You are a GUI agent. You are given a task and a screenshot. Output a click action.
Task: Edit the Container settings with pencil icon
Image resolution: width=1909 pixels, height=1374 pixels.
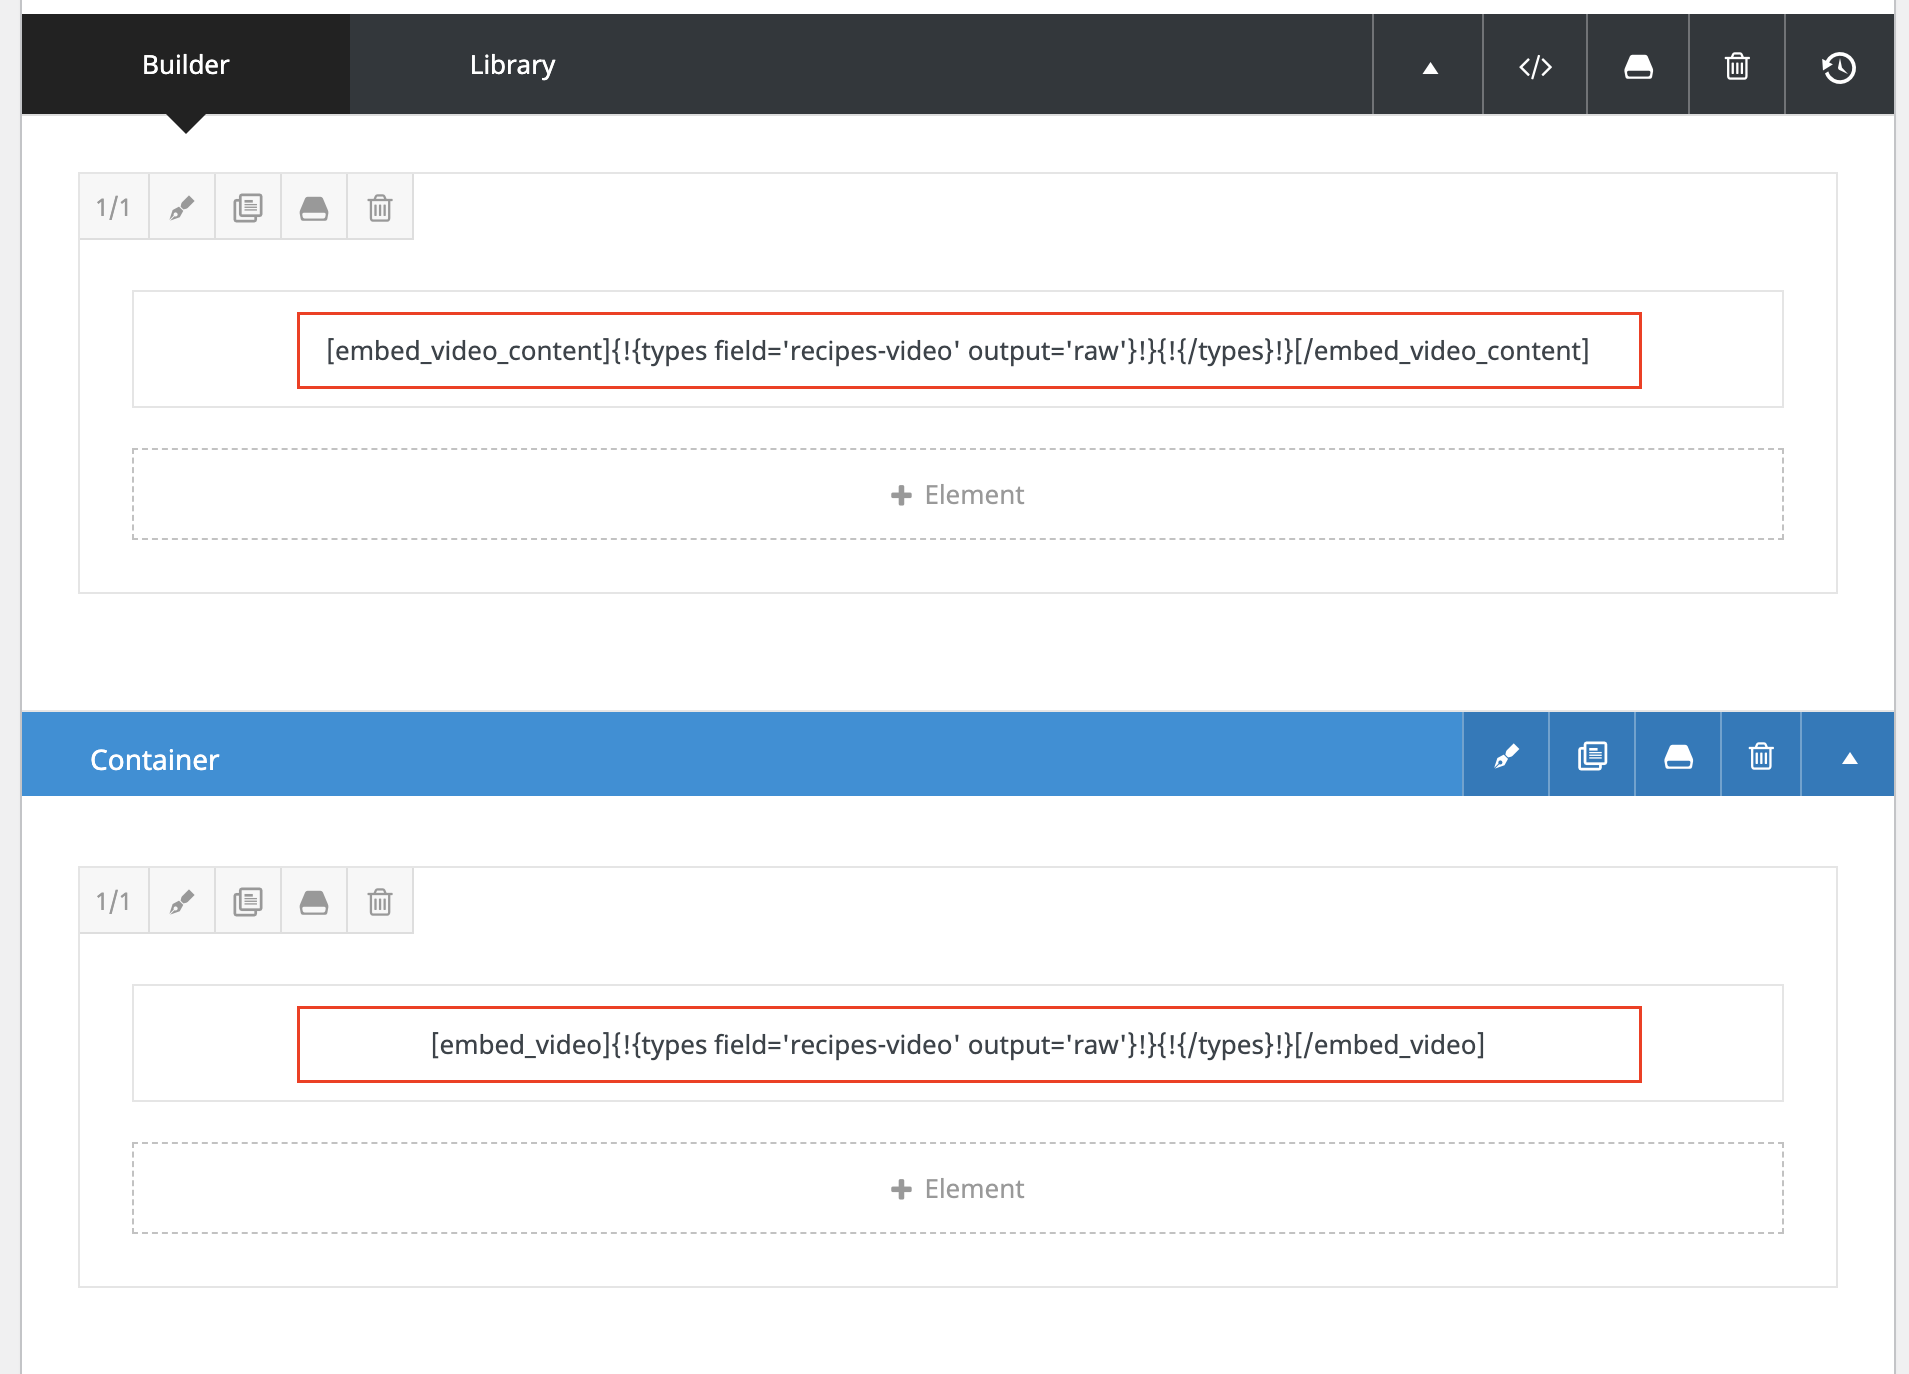[1506, 756]
